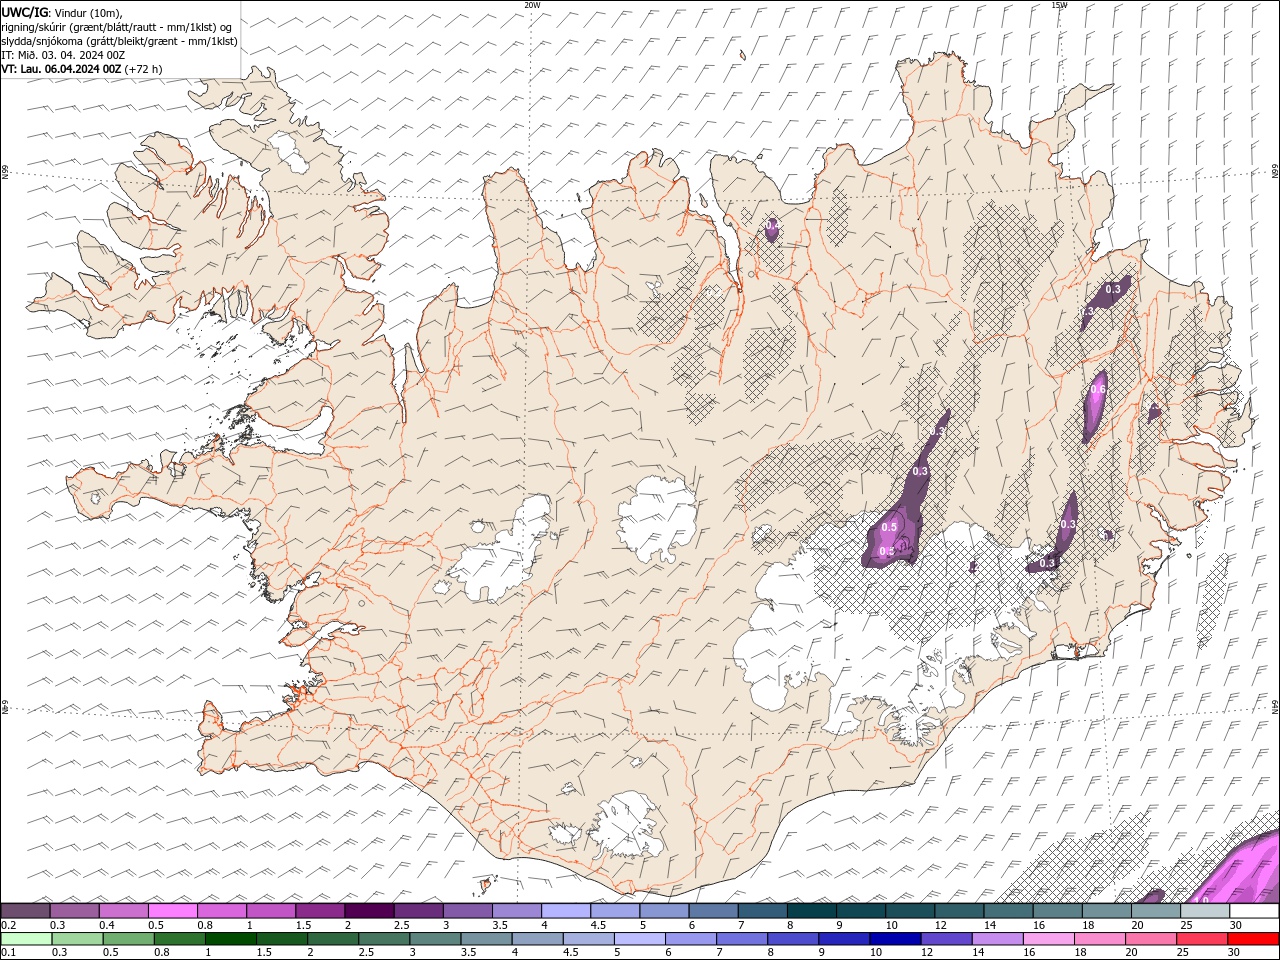This screenshot has height=960, width=1280.
Task: Click the '15W' longitude label at top
Action: pyautogui.click(x=1059, y=5)
